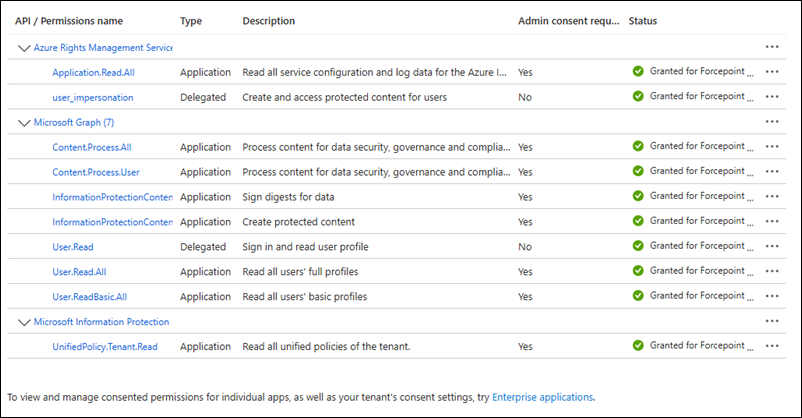Open the user_impersonation permission link
The image size is (802, 418).
pos(93,97)
